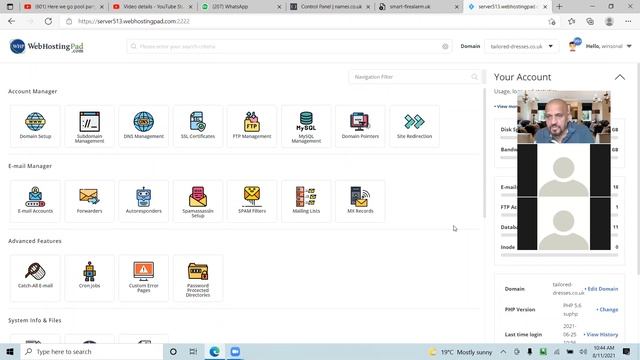Open SSL Certificates
This screenshot has width=640, height=360.
pos(198,126)
